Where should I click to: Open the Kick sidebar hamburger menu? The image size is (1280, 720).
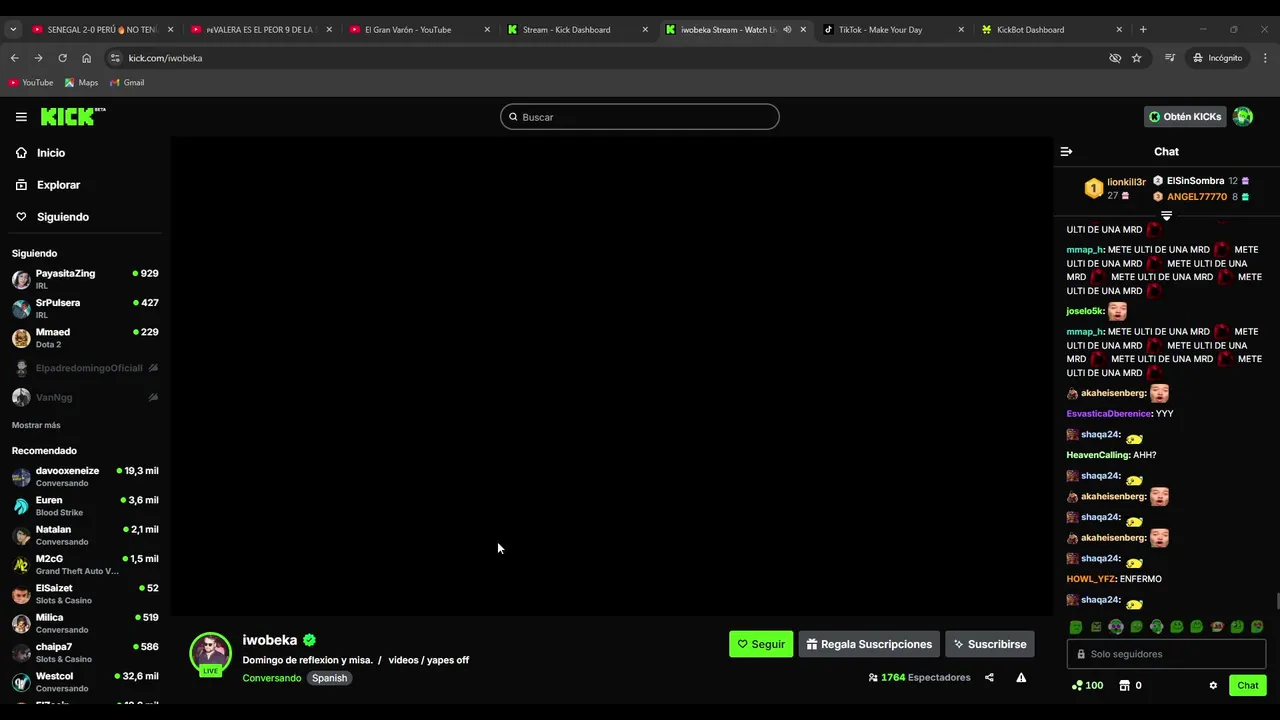[x=21, y=117]
